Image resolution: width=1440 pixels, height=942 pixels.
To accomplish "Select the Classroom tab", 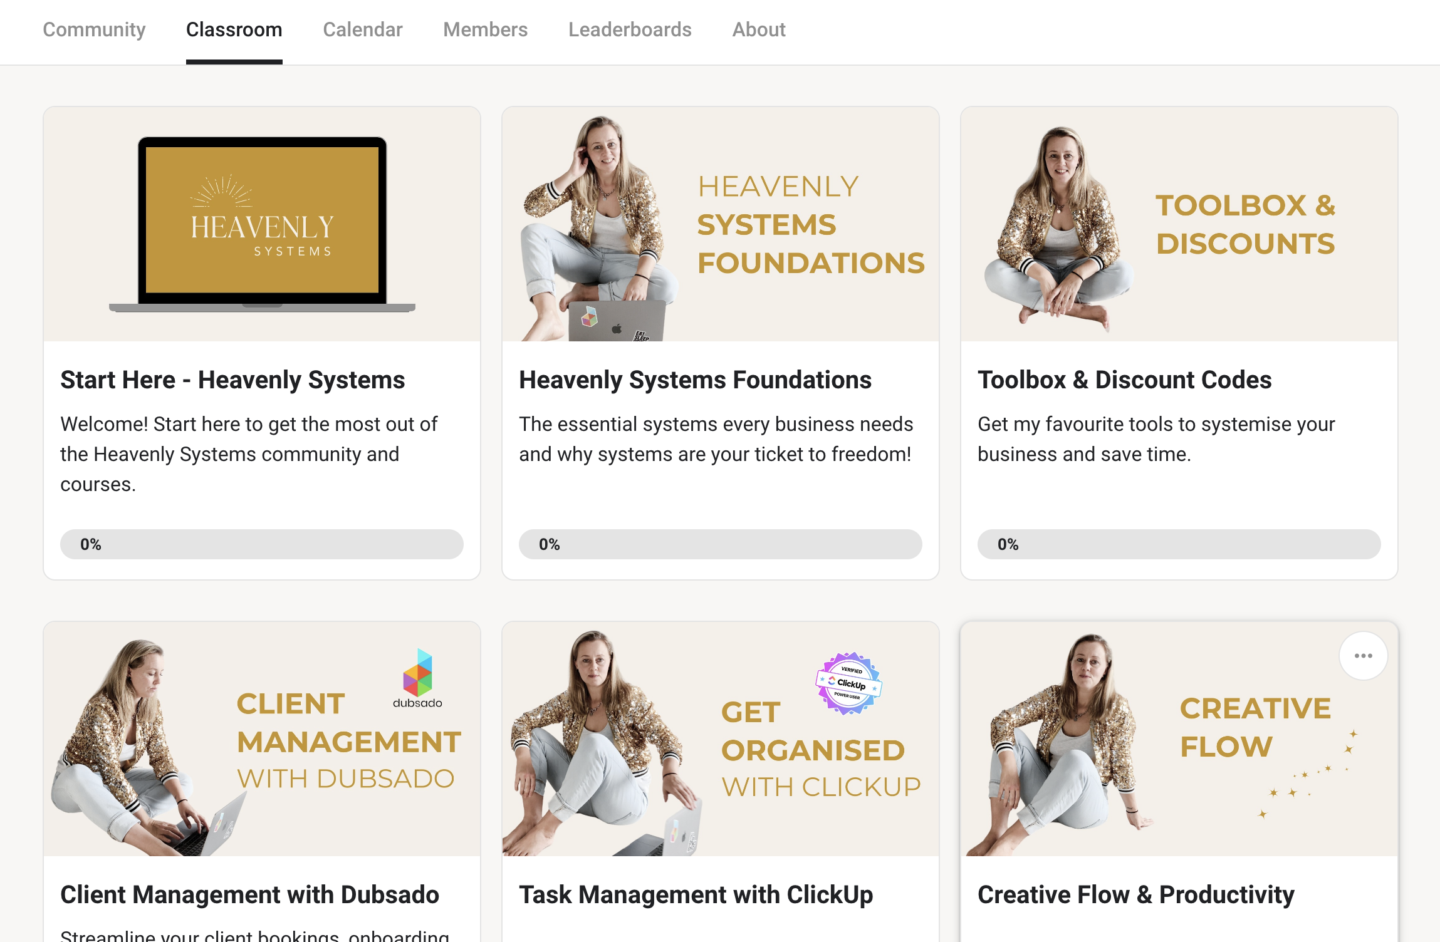I will point(234,30).
